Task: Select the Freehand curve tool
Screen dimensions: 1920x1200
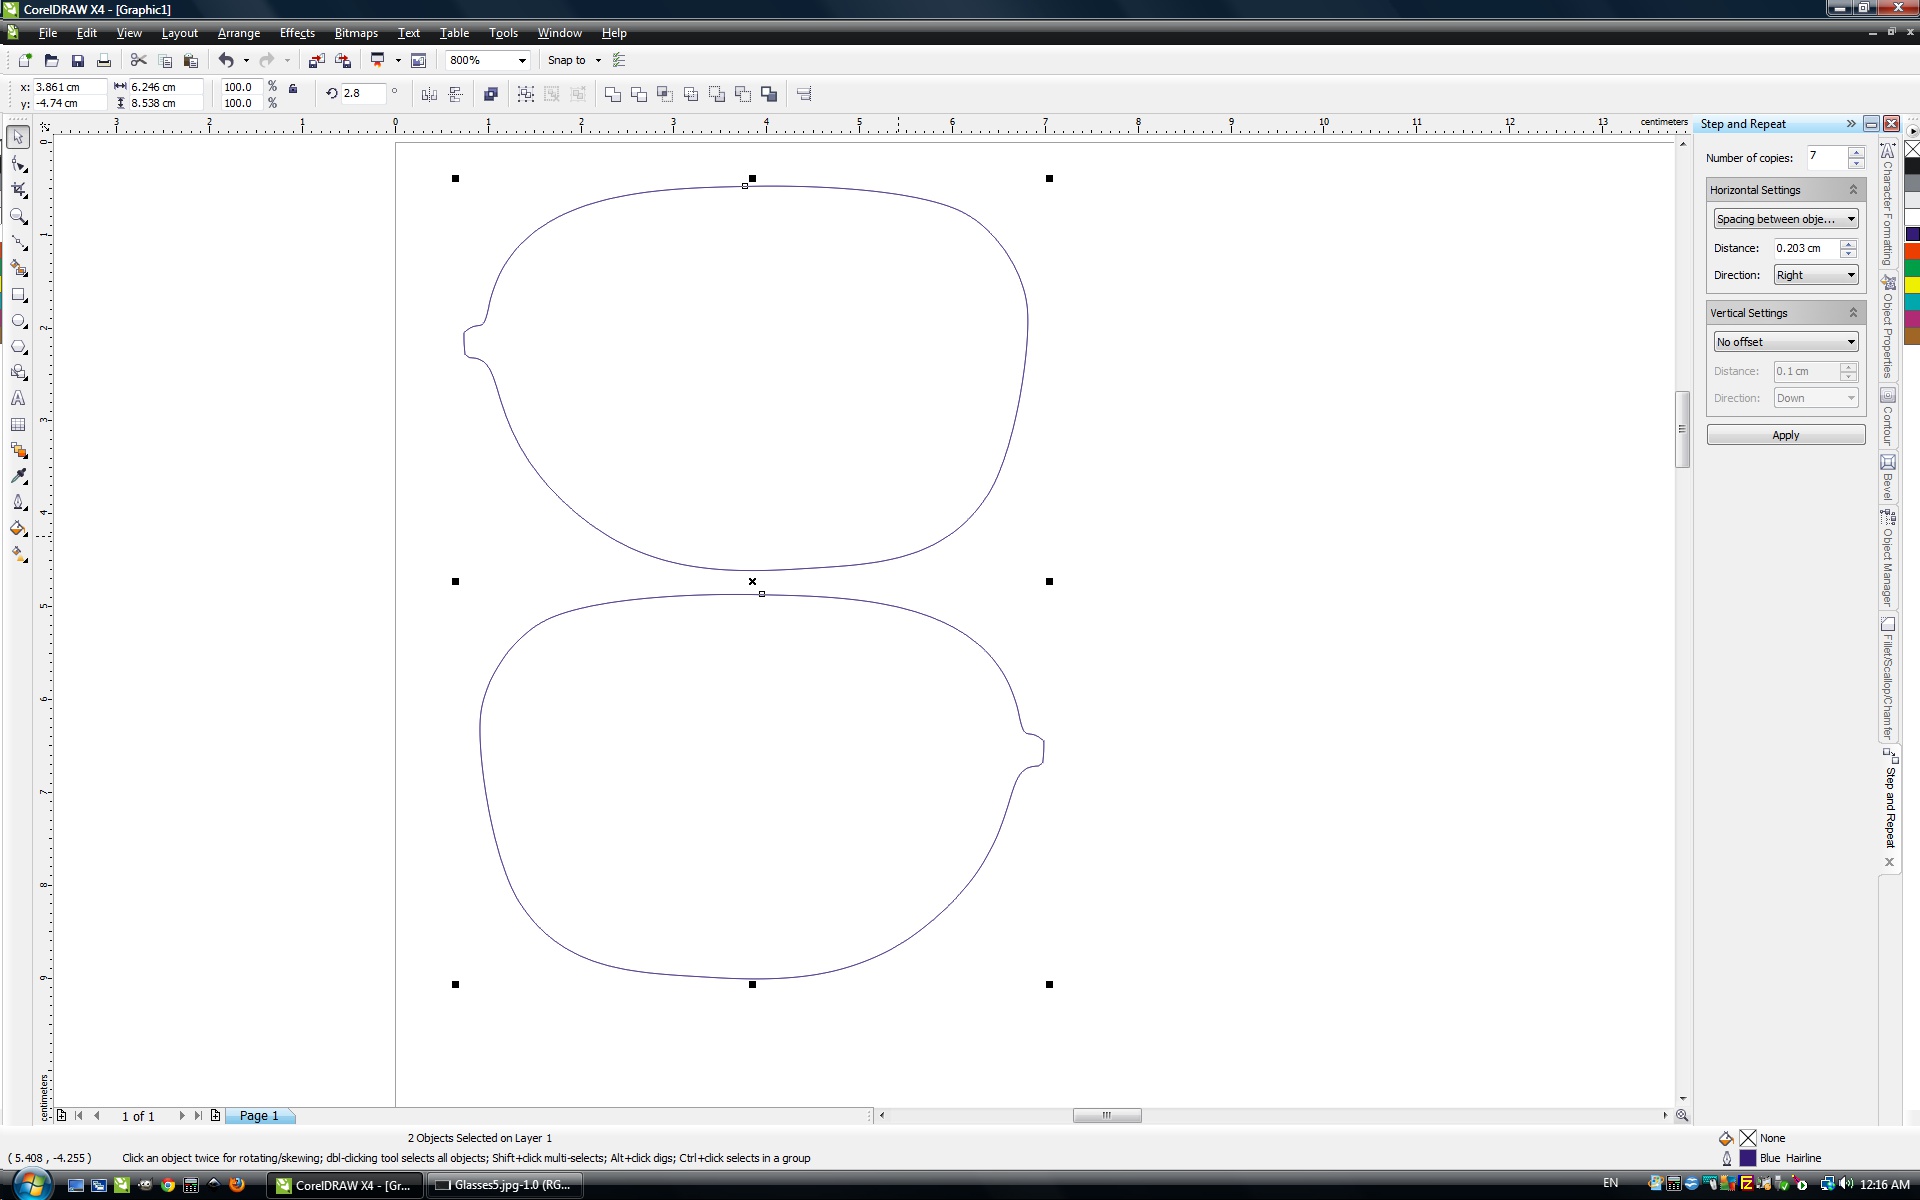Action: pos(18,242)
